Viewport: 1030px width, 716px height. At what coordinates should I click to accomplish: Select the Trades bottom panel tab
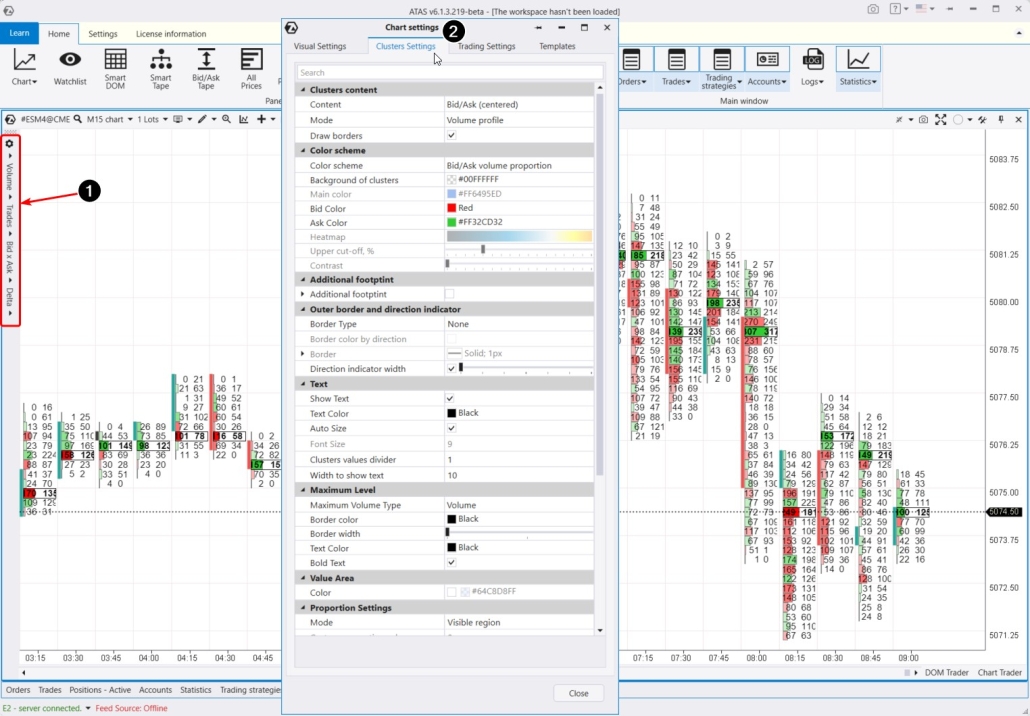(x=49, y=690)
